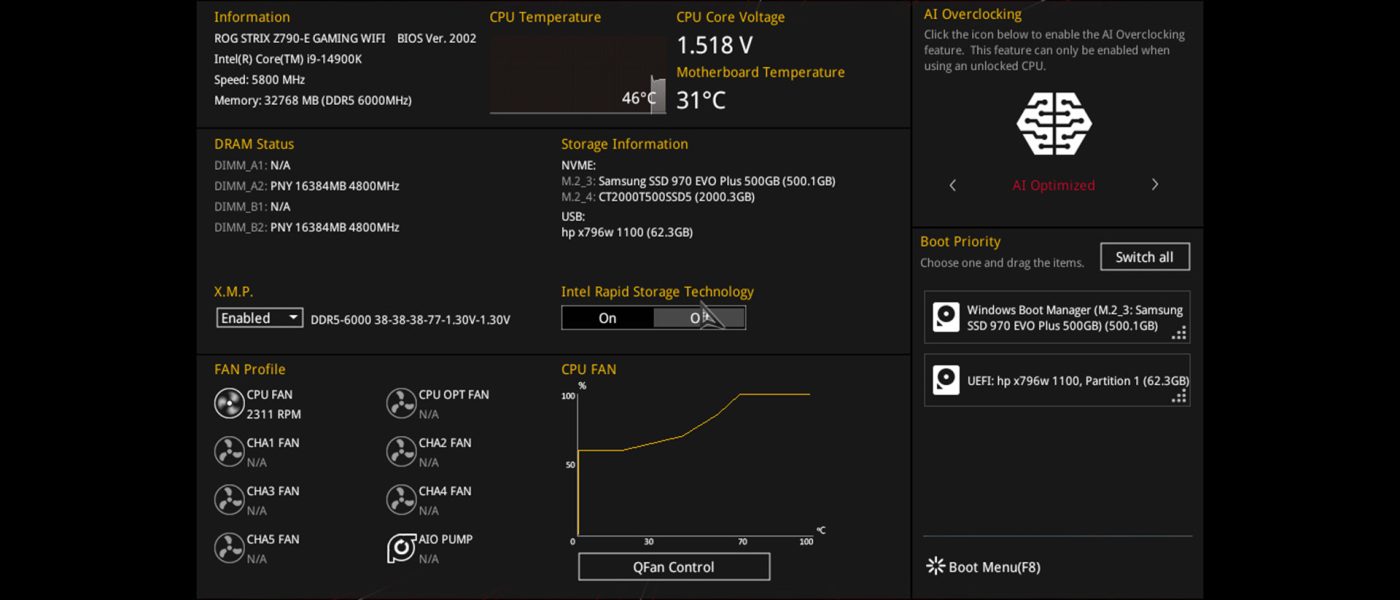Open Boot Menu(F8)
Screen dimensions: 1400x600
[994, 567]
